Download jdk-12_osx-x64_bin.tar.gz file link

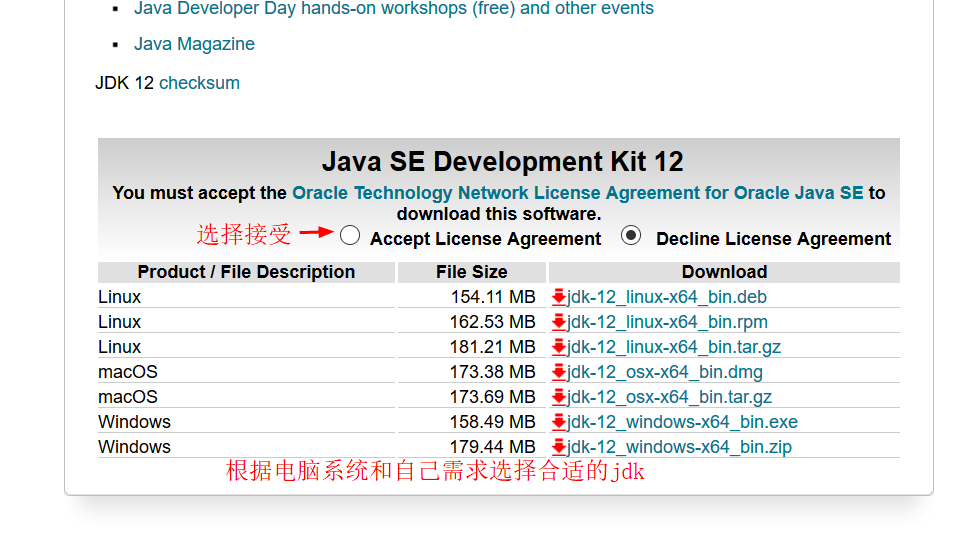[x=669, y=397]
